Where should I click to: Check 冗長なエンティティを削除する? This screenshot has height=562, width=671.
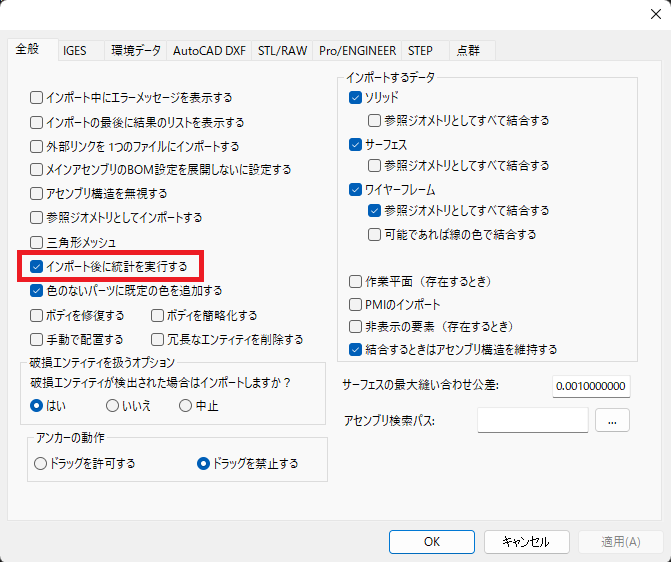coord(159,339)
